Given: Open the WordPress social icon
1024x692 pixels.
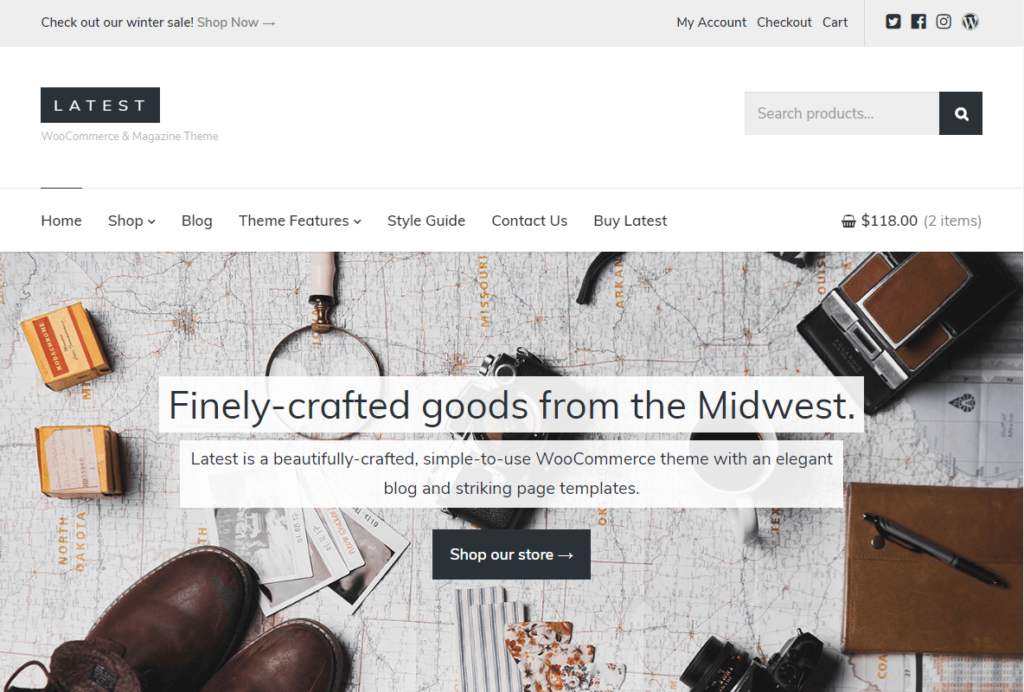Looking at the screenshot, I should click(x=970, y=22).
